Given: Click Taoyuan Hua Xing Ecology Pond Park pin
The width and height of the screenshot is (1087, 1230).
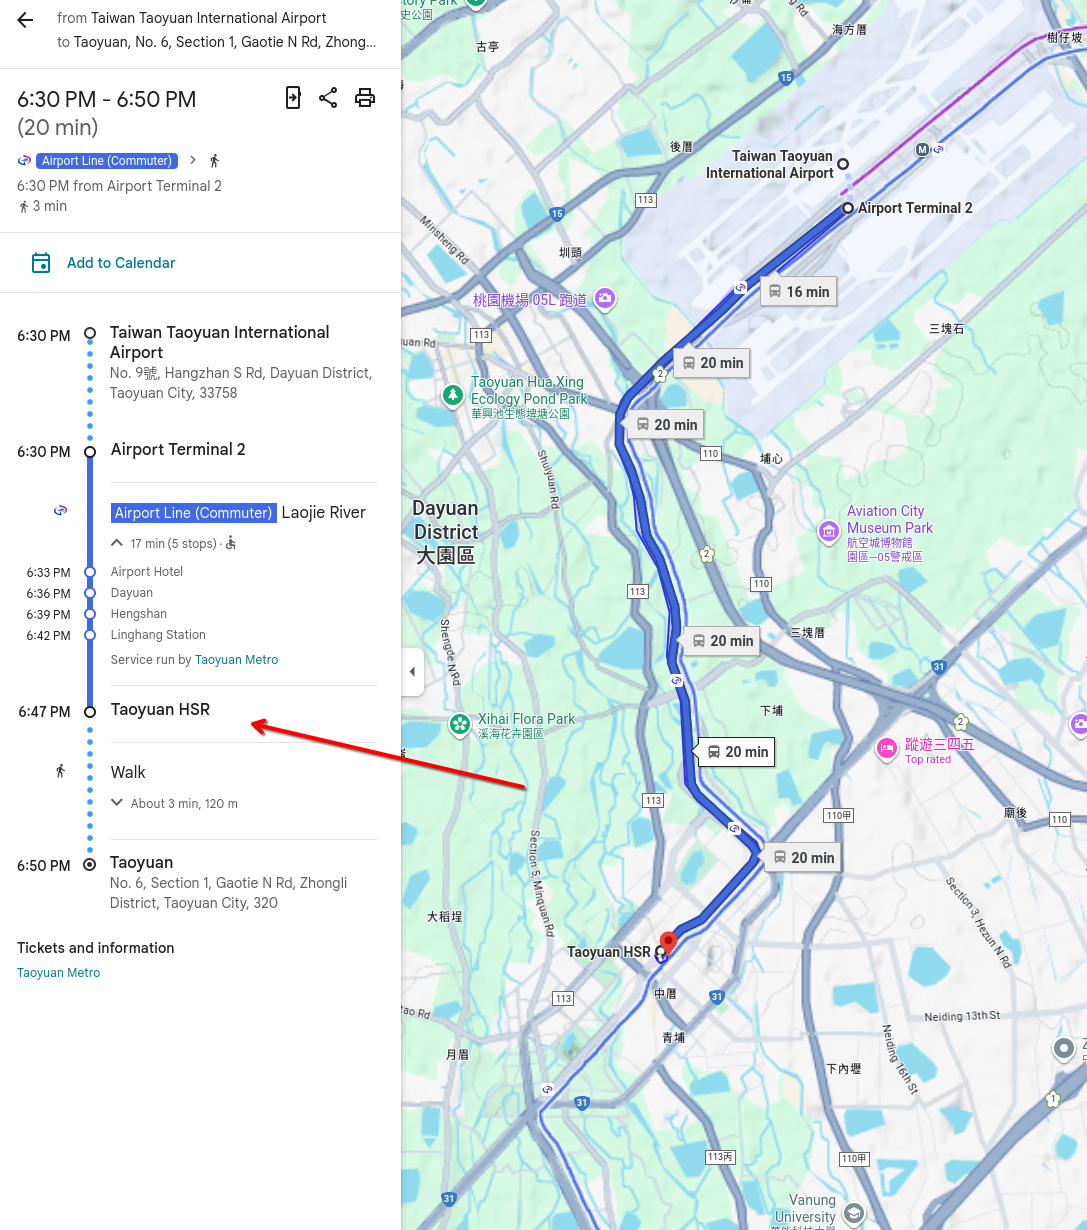Looking at the screenshot, I should 453,397.
